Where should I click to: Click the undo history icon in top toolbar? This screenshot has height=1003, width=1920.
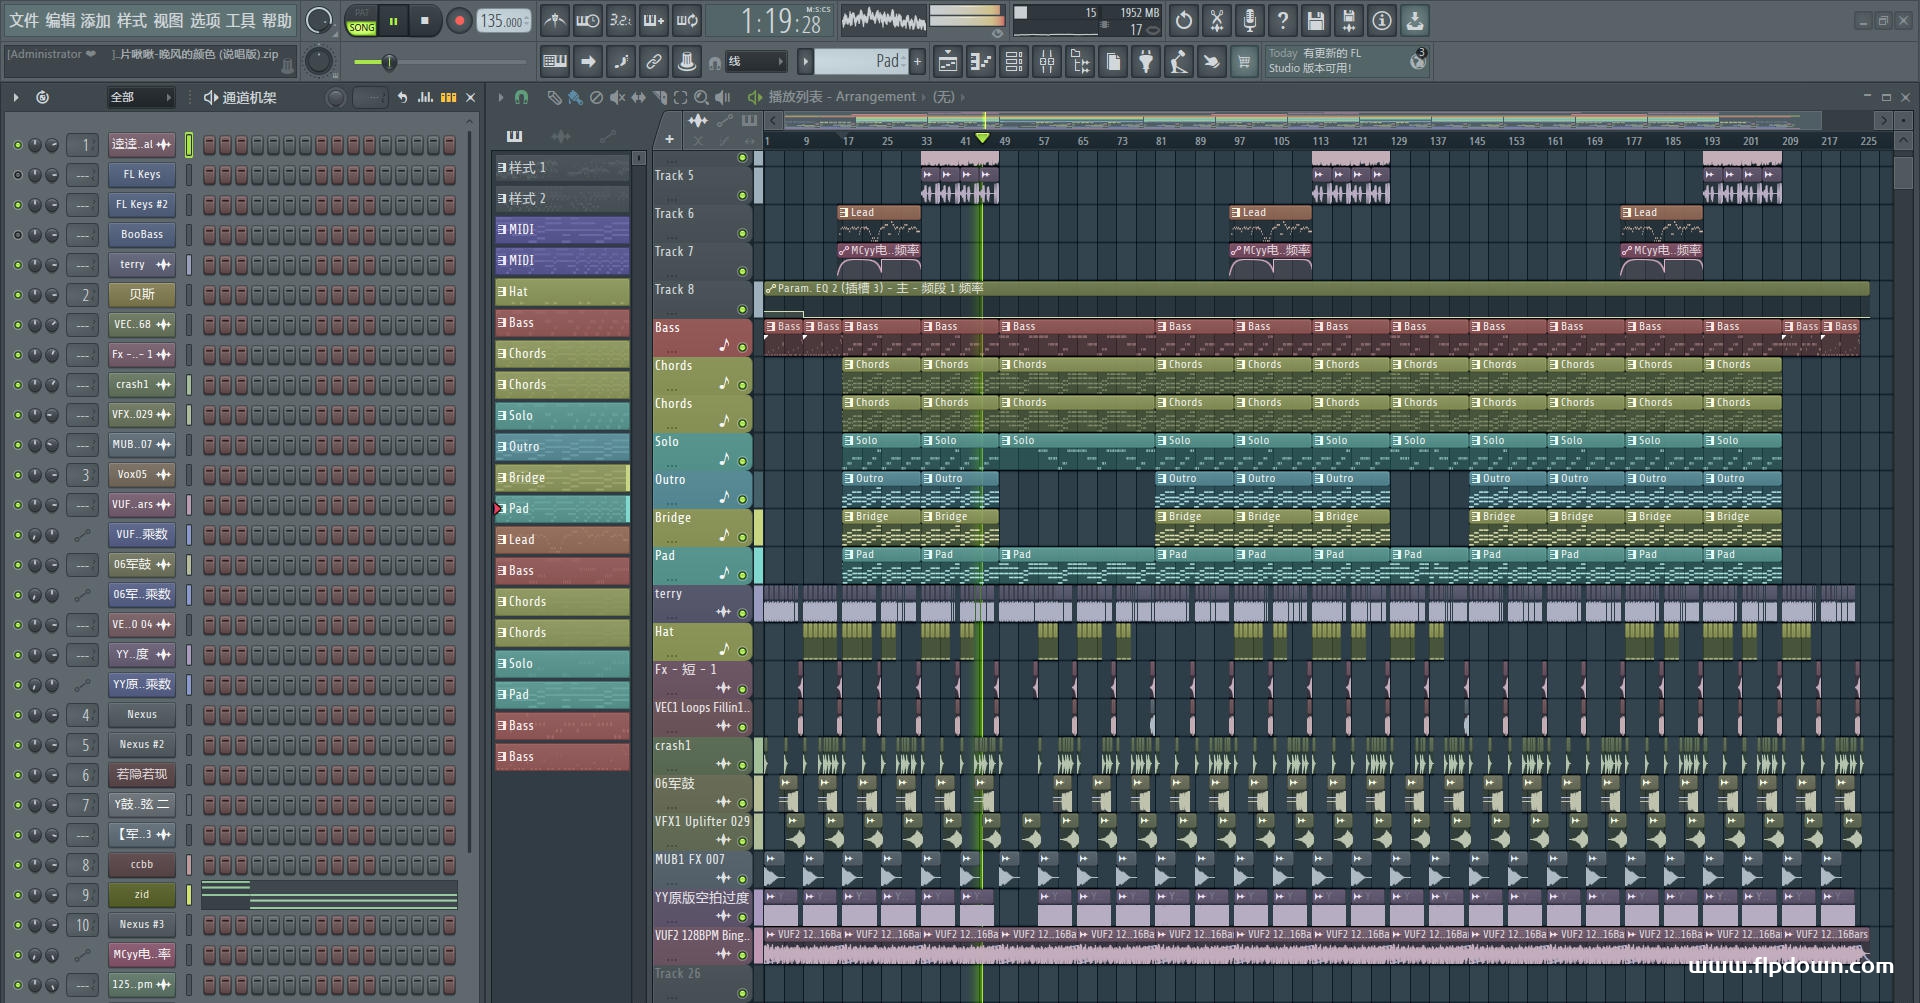[1184, 20]
